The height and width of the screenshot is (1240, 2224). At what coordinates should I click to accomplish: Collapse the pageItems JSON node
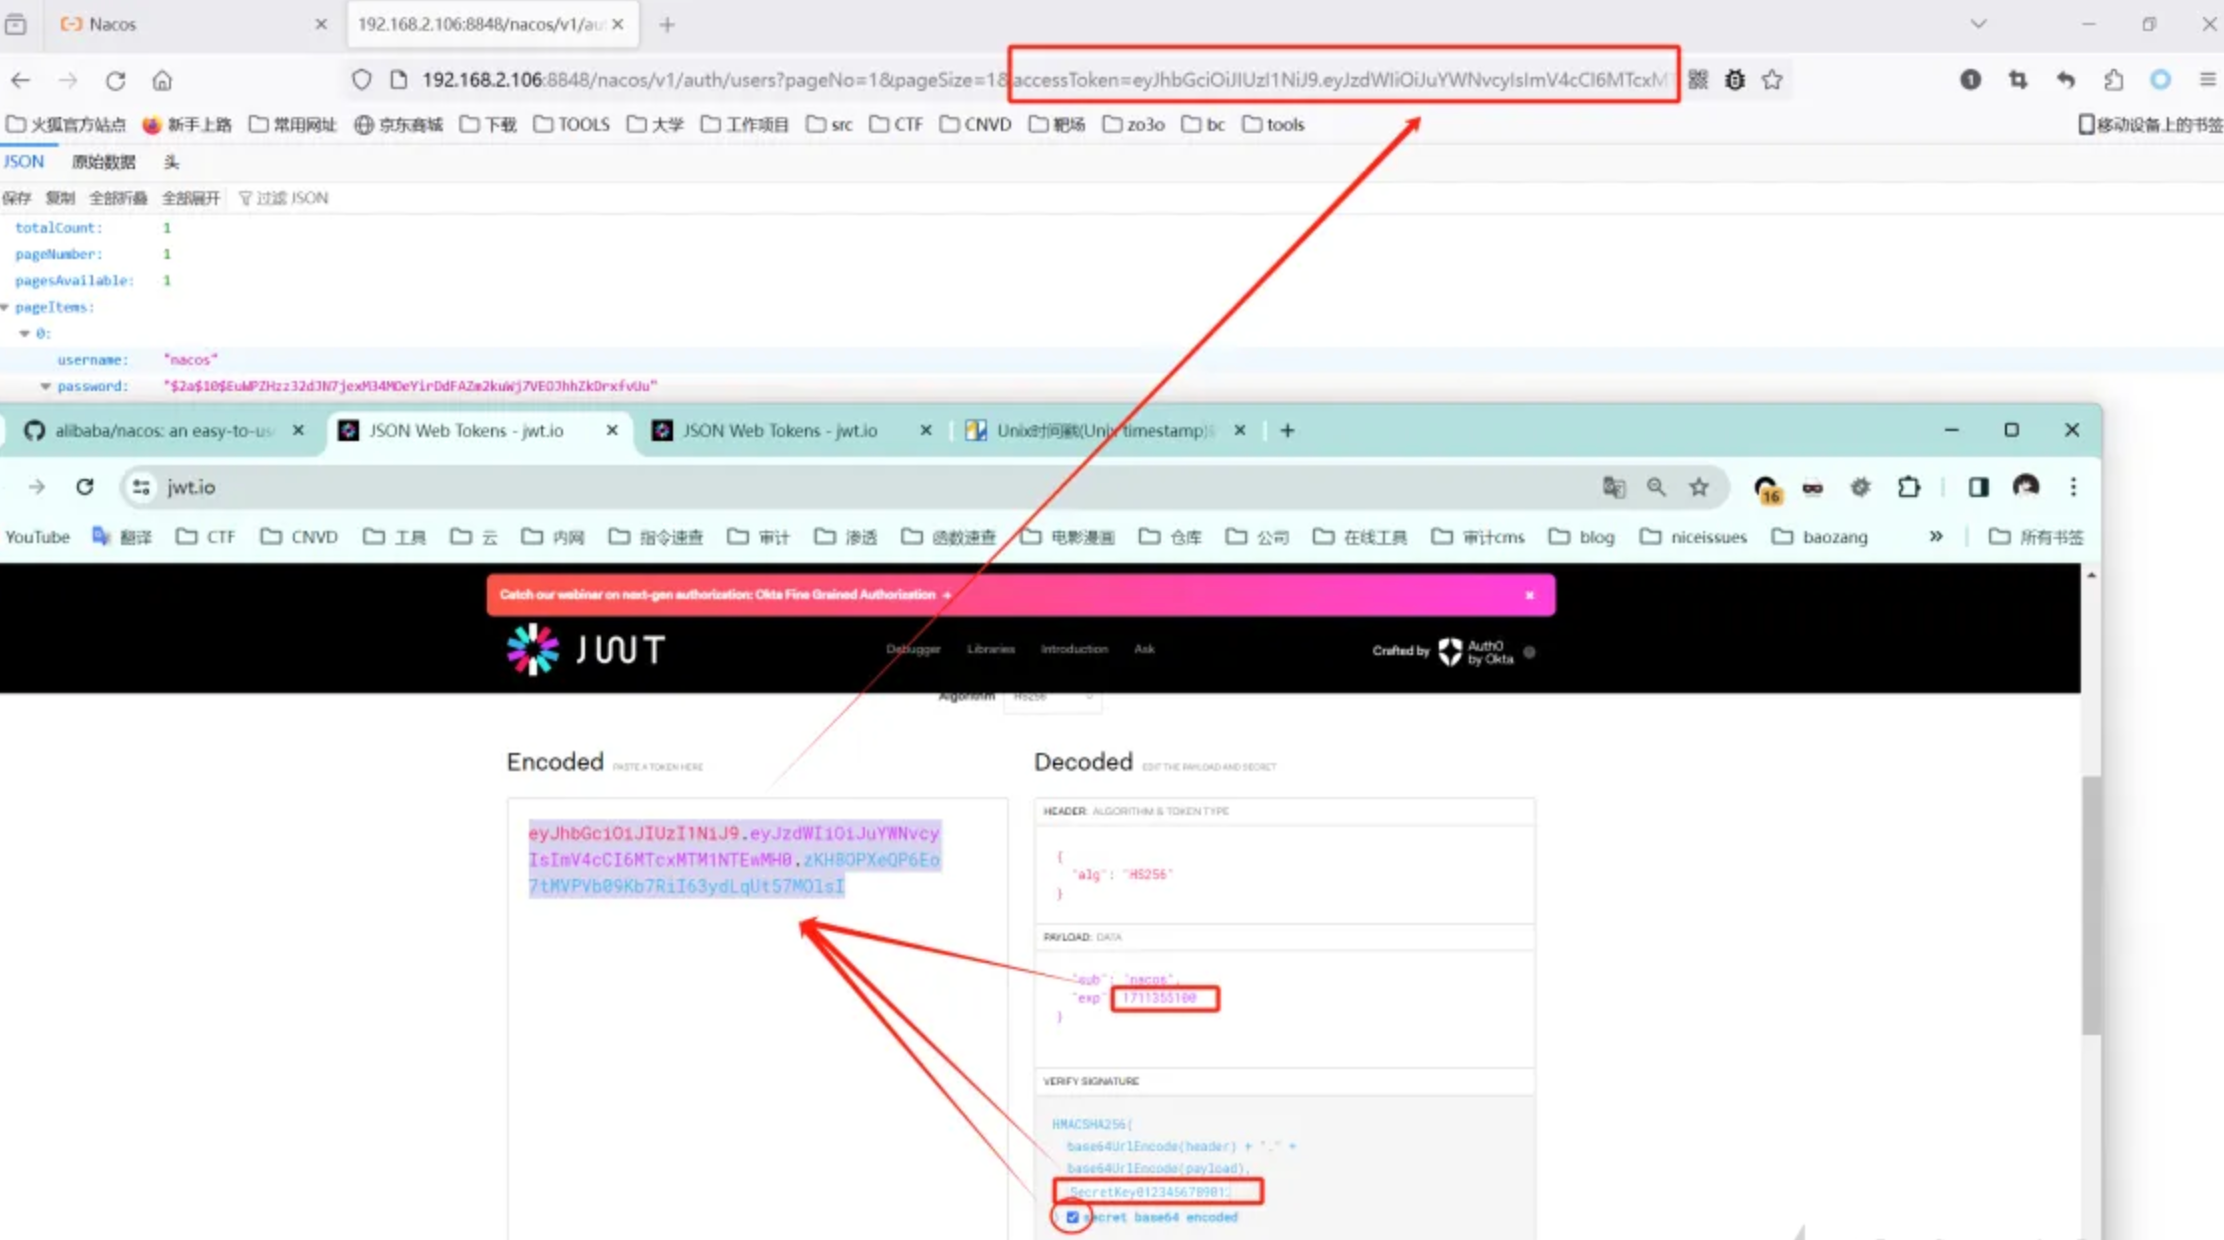(x=6, y=307)
